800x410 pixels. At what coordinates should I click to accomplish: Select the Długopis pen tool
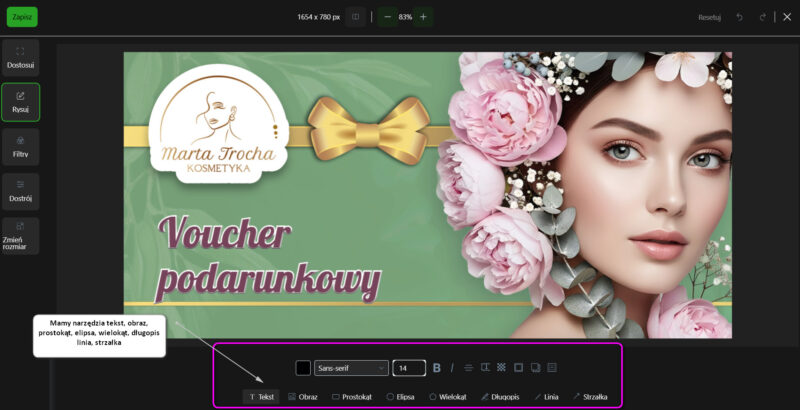(500, 397)
